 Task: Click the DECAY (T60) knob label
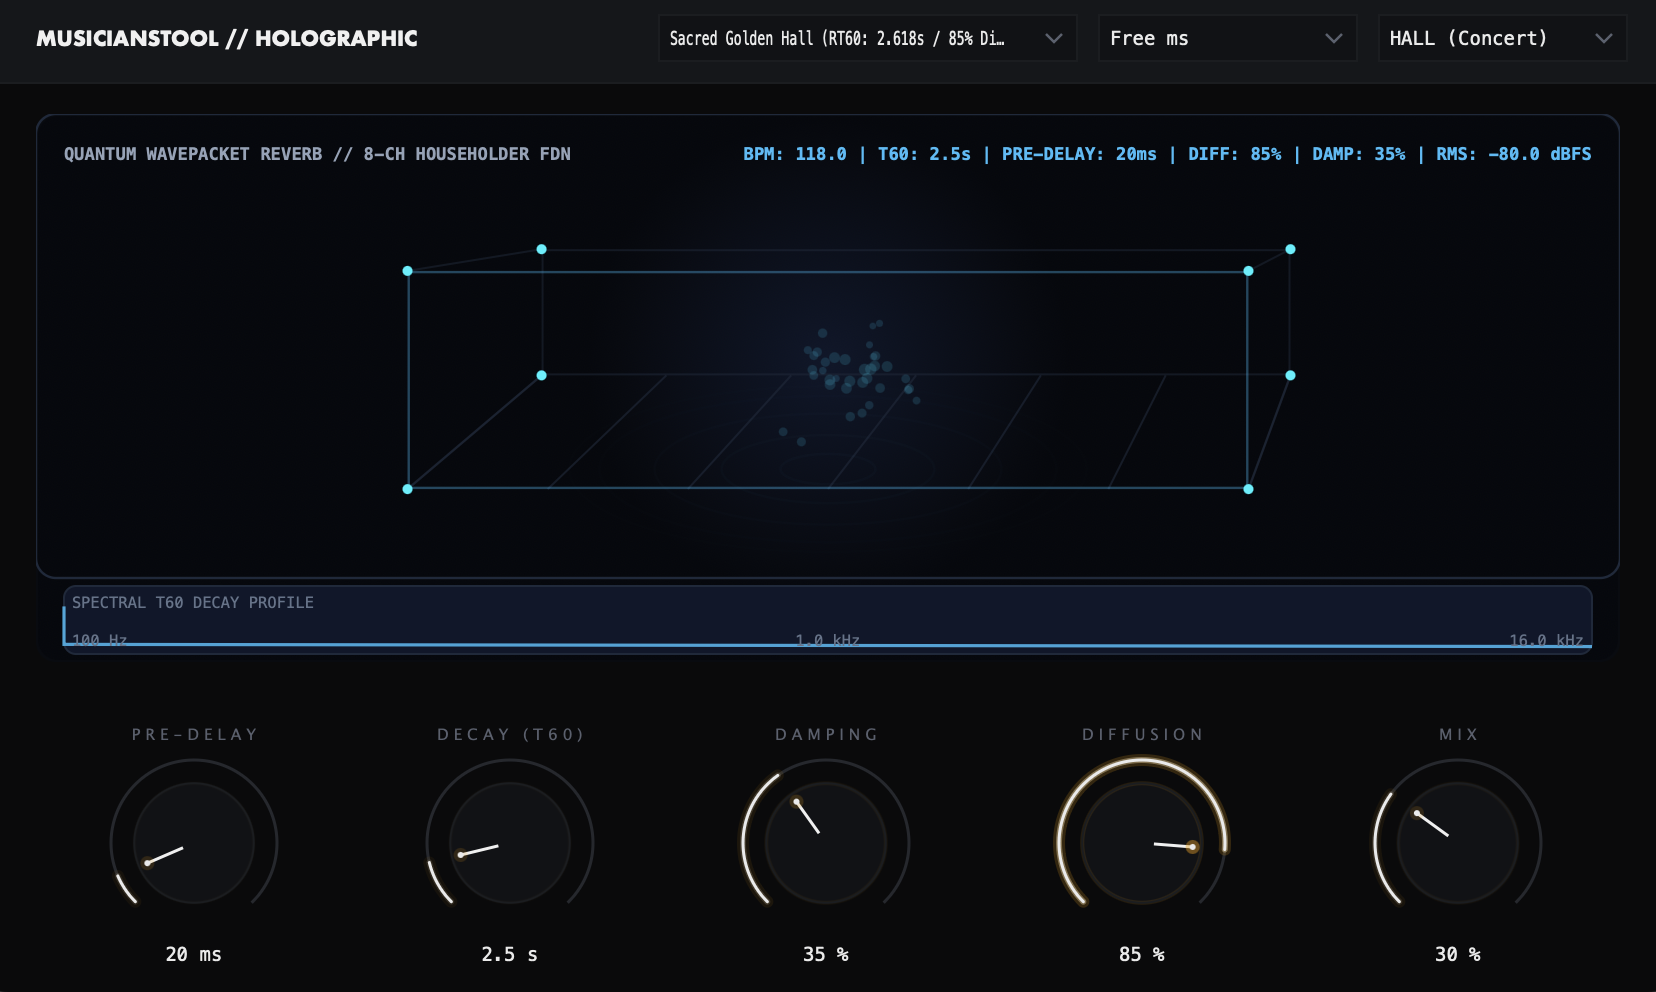click(x=511, y=734)
